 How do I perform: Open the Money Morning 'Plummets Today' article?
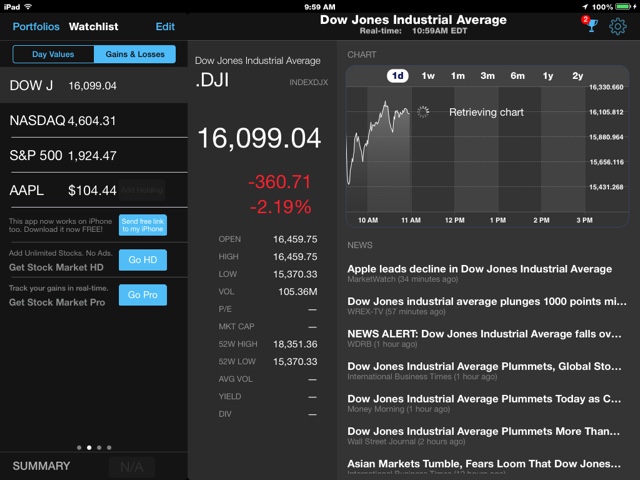486,403
